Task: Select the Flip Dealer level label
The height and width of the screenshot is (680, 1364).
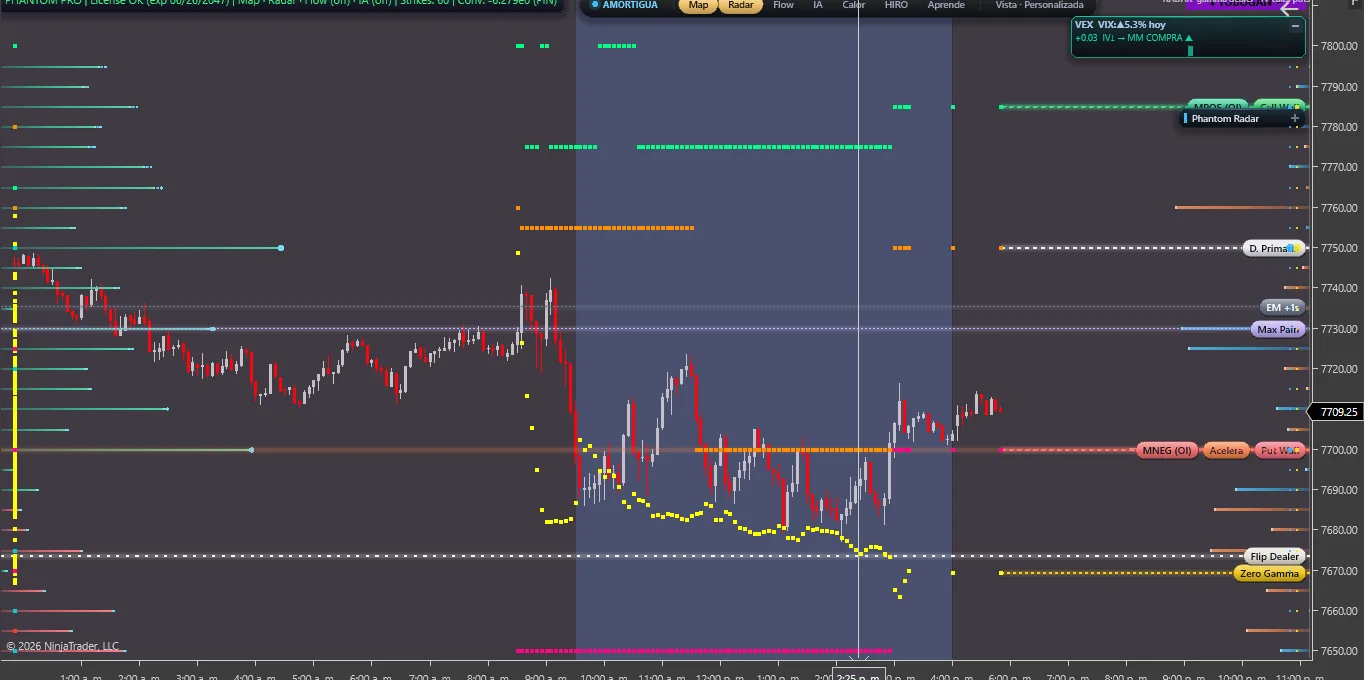Action: point(1275,556)
